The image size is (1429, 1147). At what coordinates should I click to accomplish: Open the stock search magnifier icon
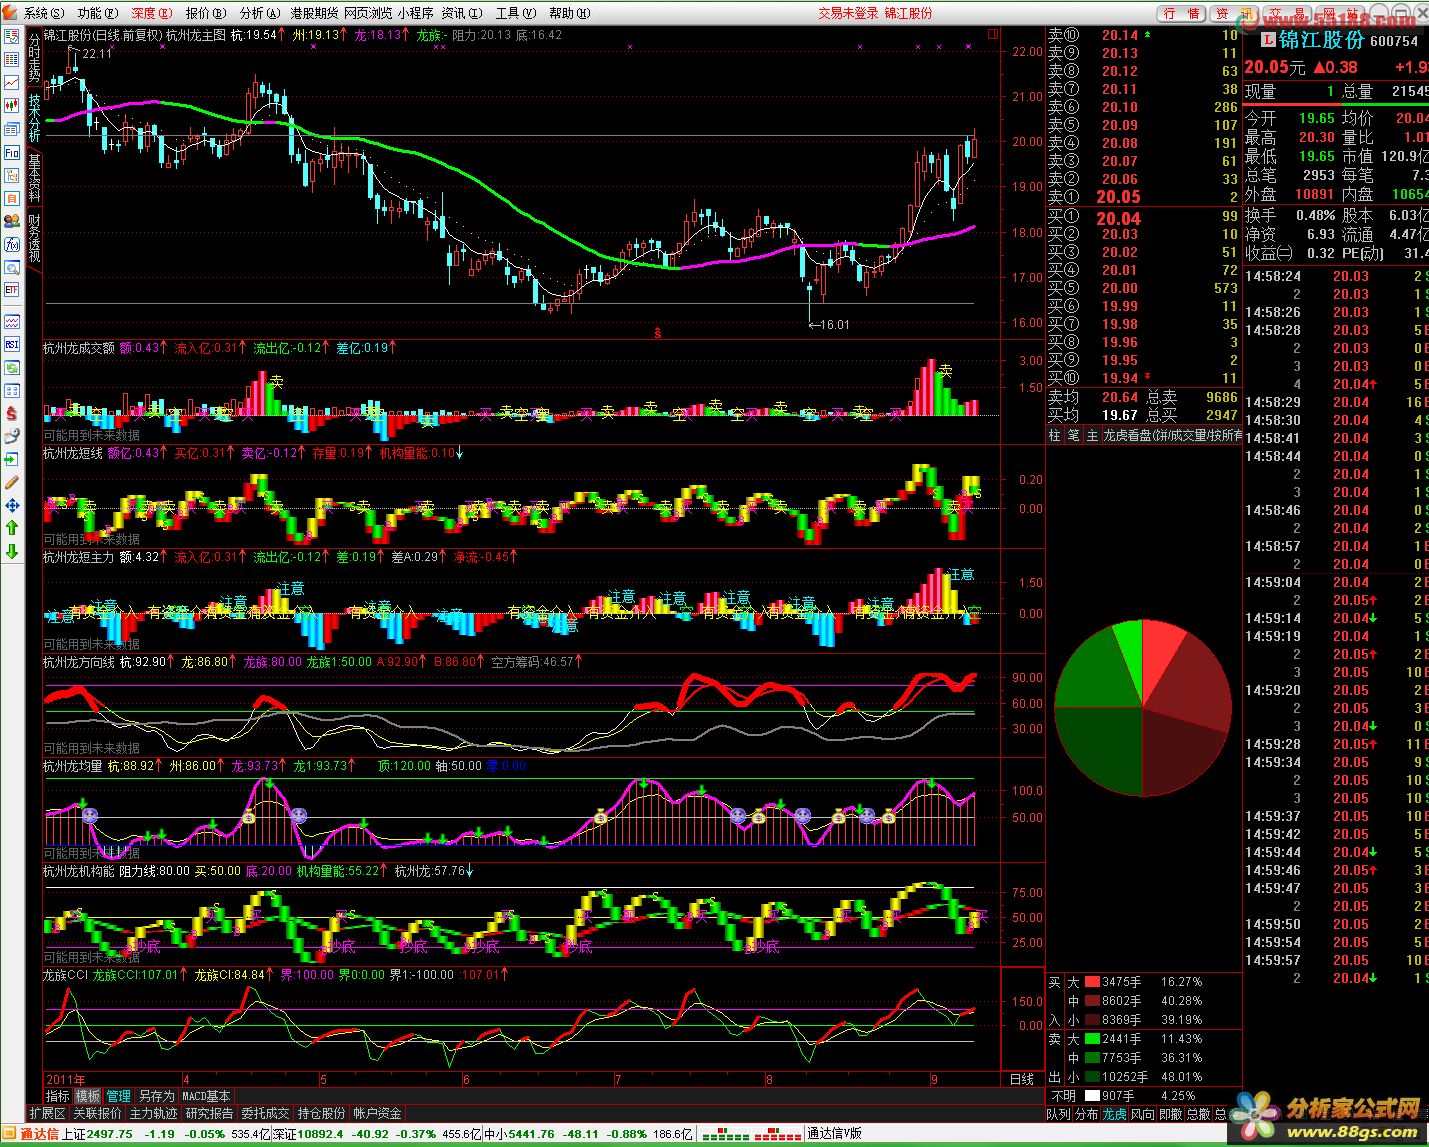click(x=12, y=267)
